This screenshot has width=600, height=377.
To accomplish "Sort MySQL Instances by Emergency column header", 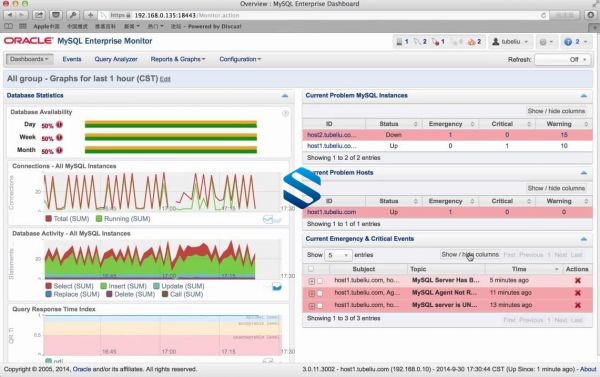I will [450, 124].
